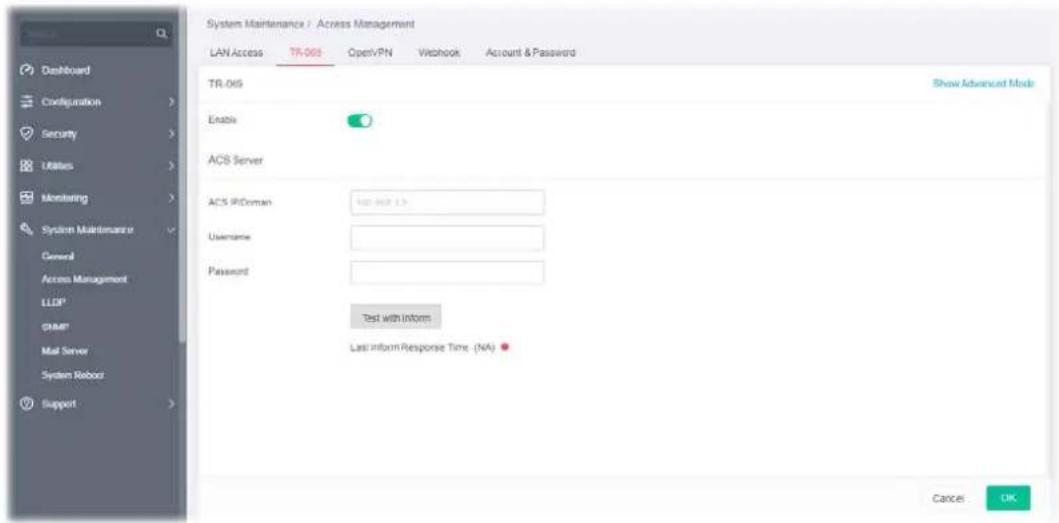The image size is (1059, 523).
Task: Open System Reboot in sidebar
Action: tap(72, 374)
